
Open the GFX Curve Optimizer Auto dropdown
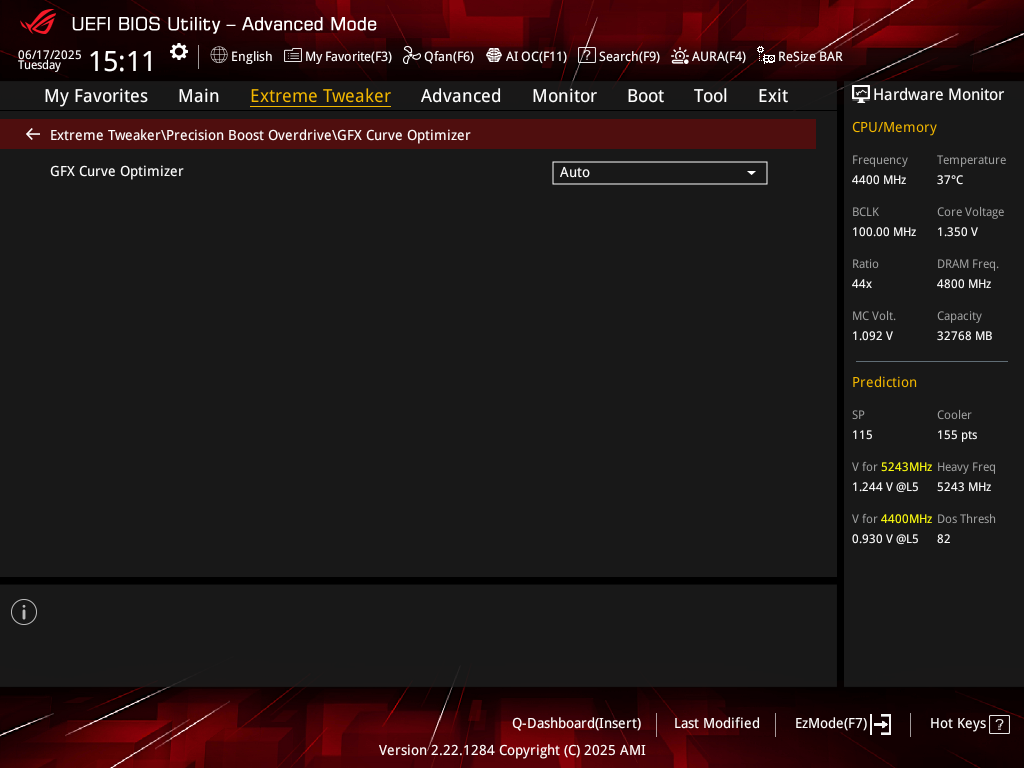pos(660,172)
